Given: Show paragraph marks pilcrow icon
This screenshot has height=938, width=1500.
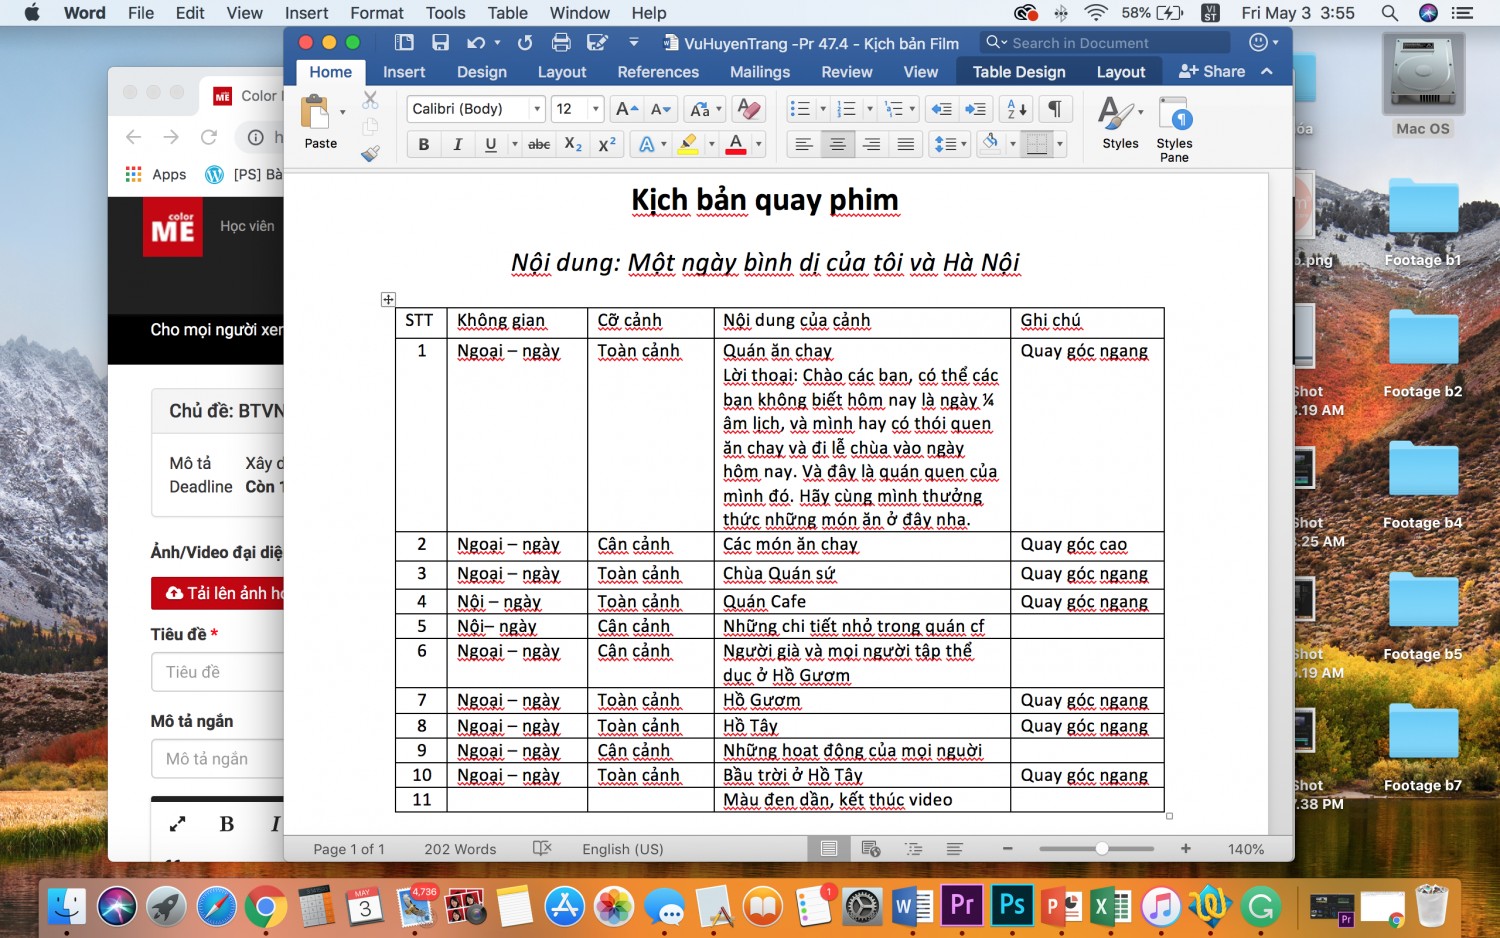Looking at the screenshot, I should pos(1054,108).
